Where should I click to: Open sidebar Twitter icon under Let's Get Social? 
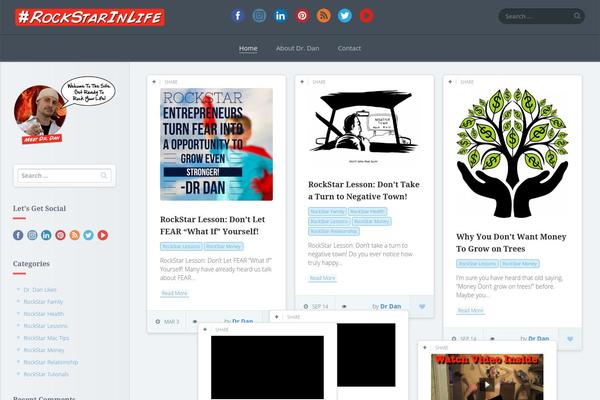pos(88,235)
